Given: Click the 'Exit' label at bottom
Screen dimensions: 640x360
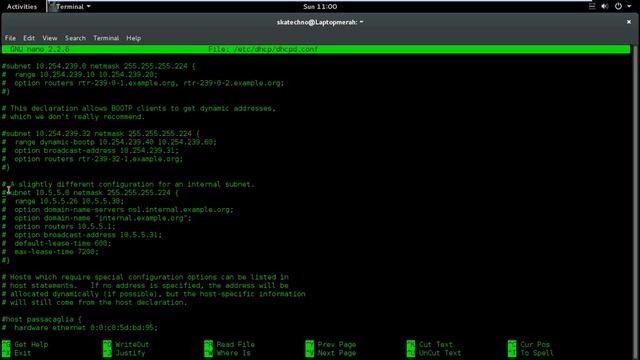Looking at the screenshot, I should [x=22, y=353].
